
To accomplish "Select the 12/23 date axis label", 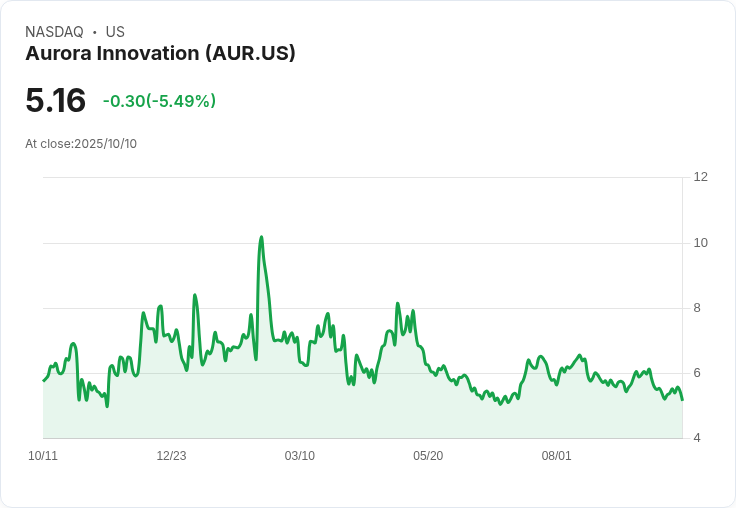I will [171, 456].
